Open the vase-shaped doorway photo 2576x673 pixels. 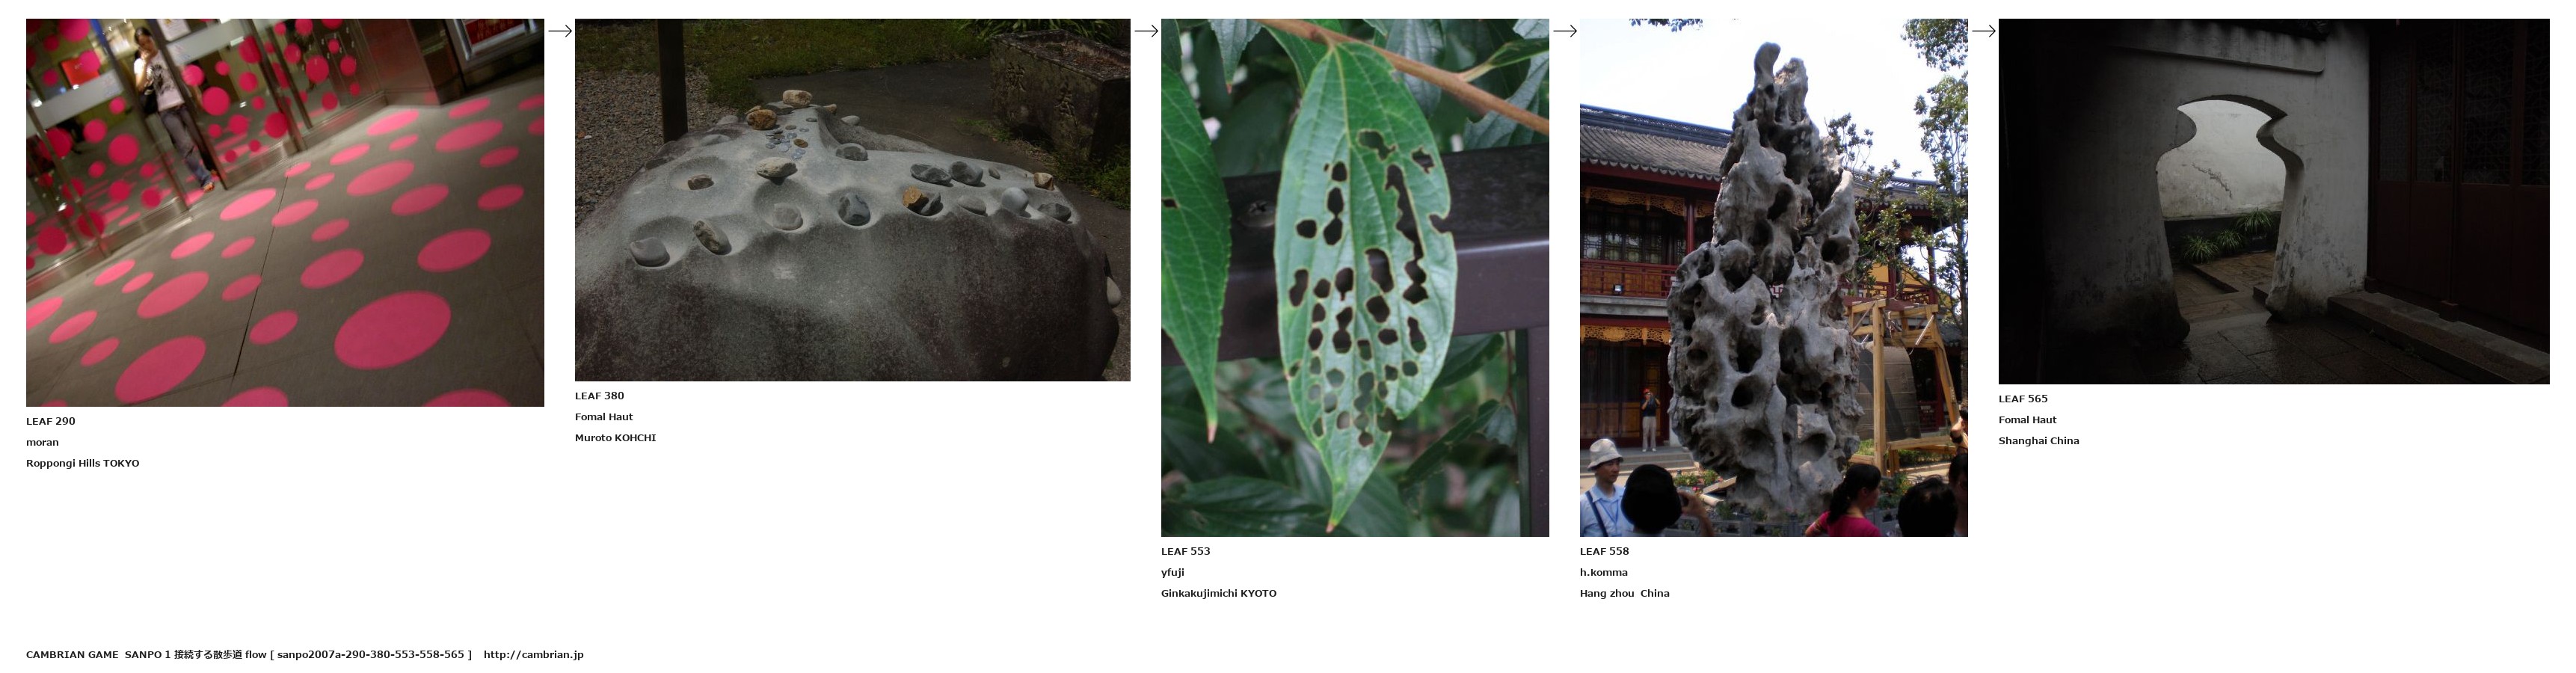(x=2274, y=201)
